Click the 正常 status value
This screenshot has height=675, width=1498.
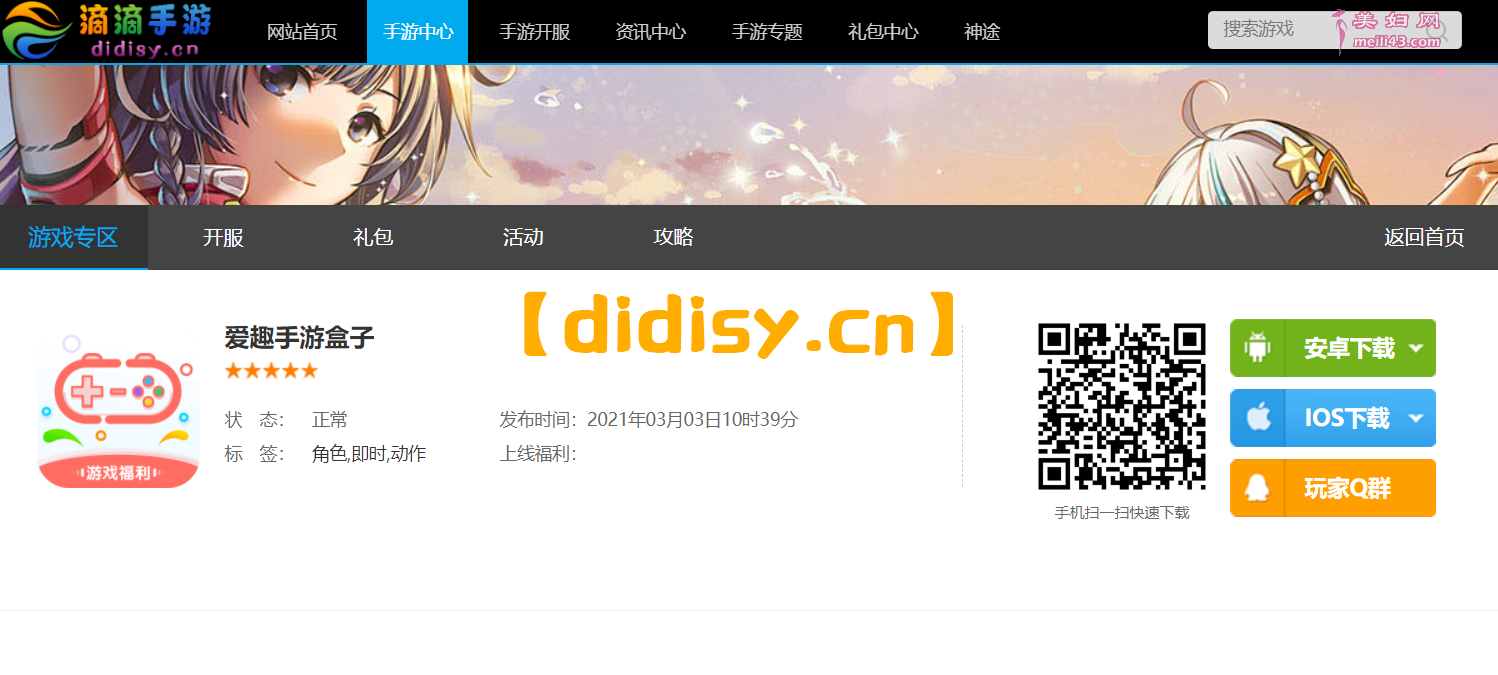click(330, 420)
